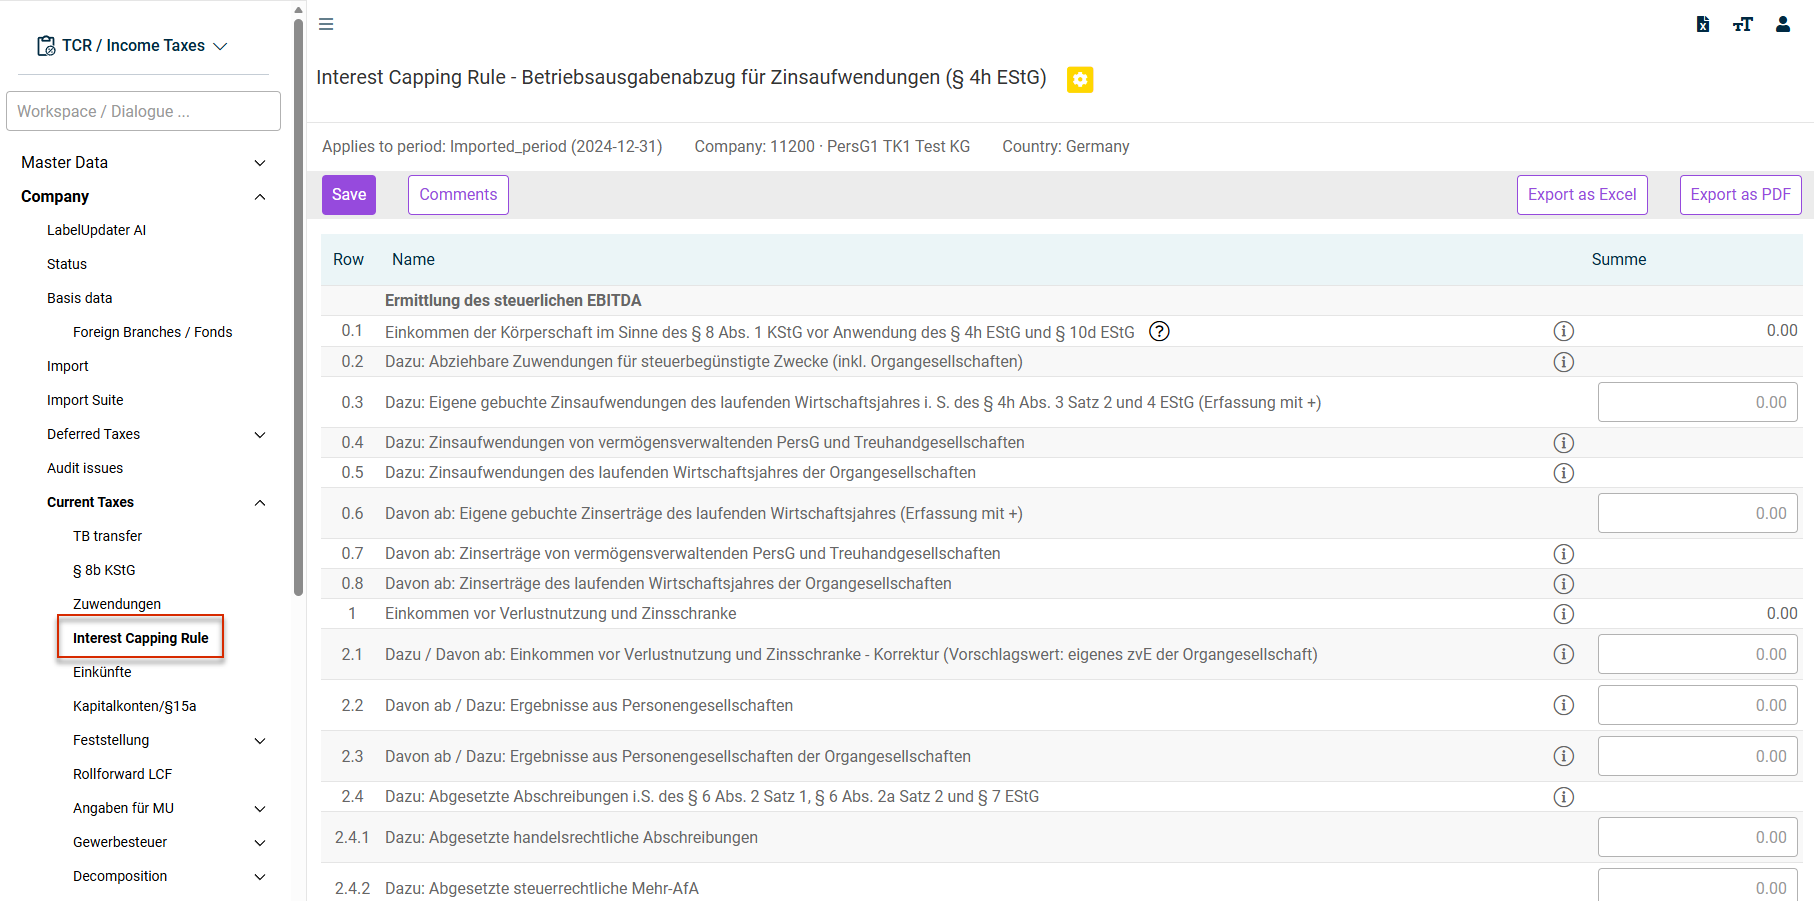Open the TCR / Income Taxes dropdown
This screenshot has width=1814, height=901.
(x=132, y=46)
